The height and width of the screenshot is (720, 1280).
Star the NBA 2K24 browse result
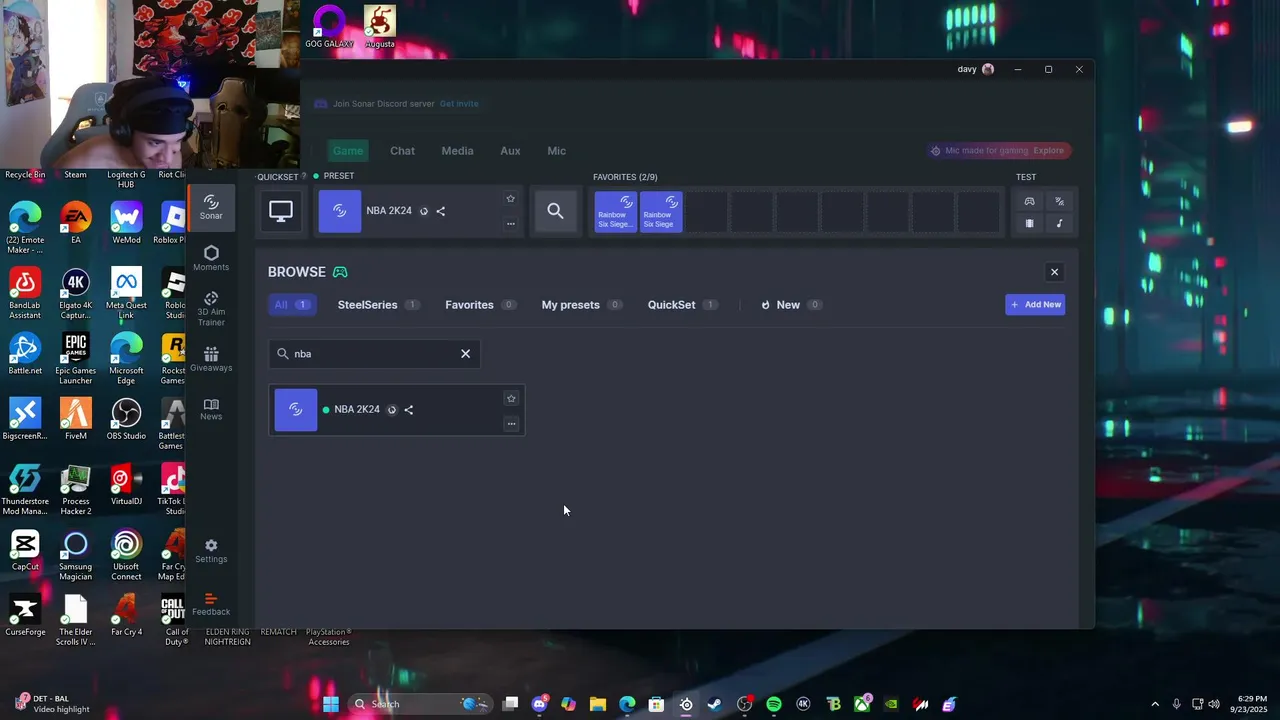[x=511, y=398]
